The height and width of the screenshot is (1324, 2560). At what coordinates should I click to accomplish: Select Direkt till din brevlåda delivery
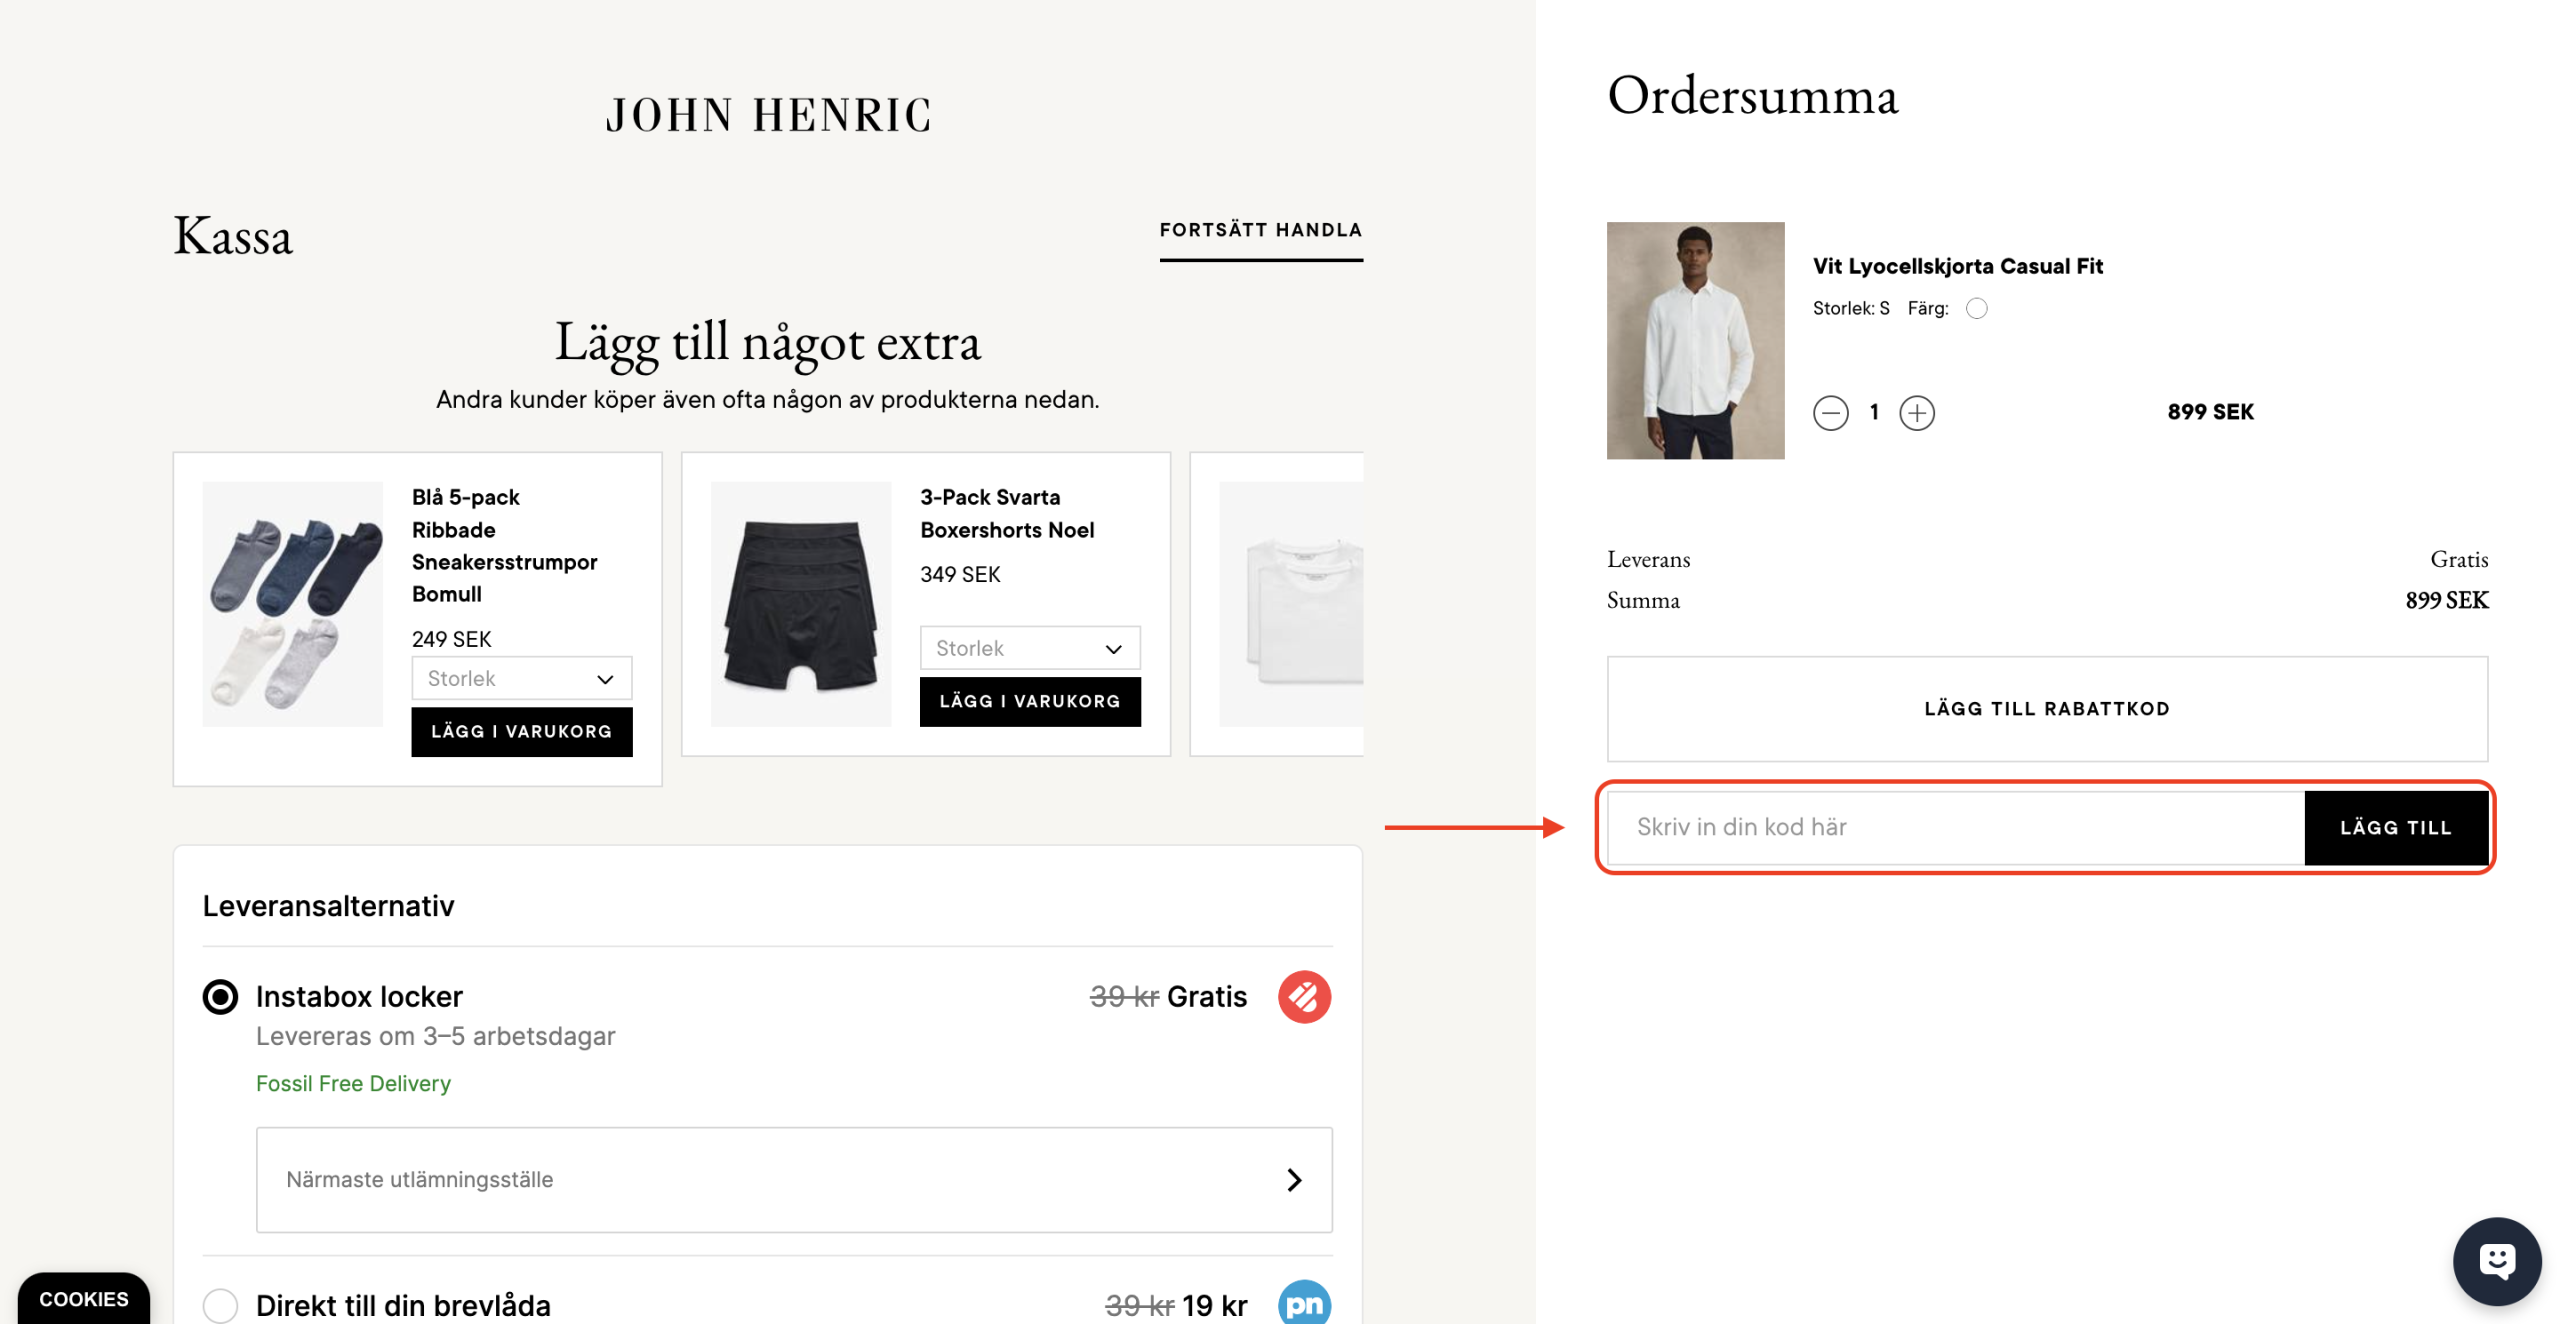pos(220,1305)
